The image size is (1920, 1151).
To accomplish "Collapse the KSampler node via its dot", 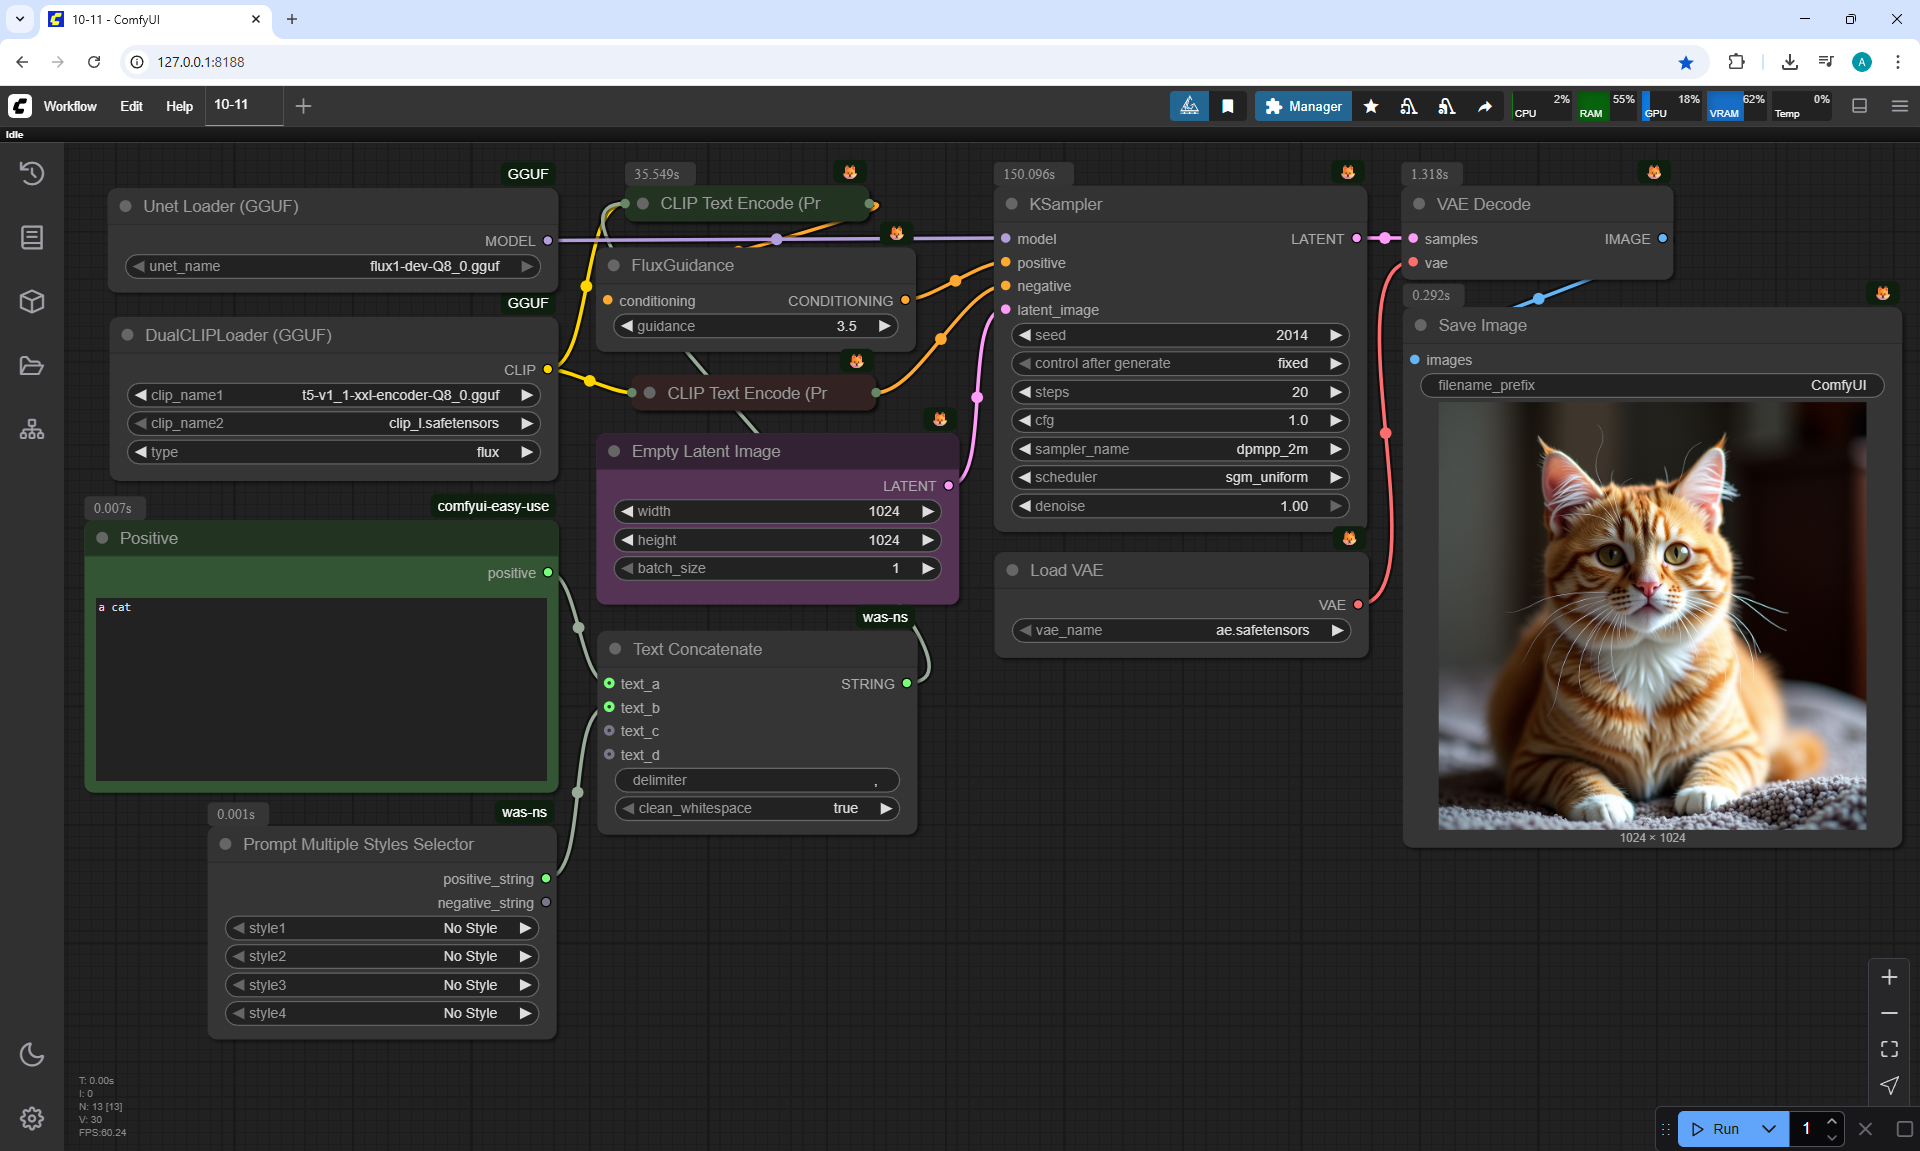I will click(1011, 204).
